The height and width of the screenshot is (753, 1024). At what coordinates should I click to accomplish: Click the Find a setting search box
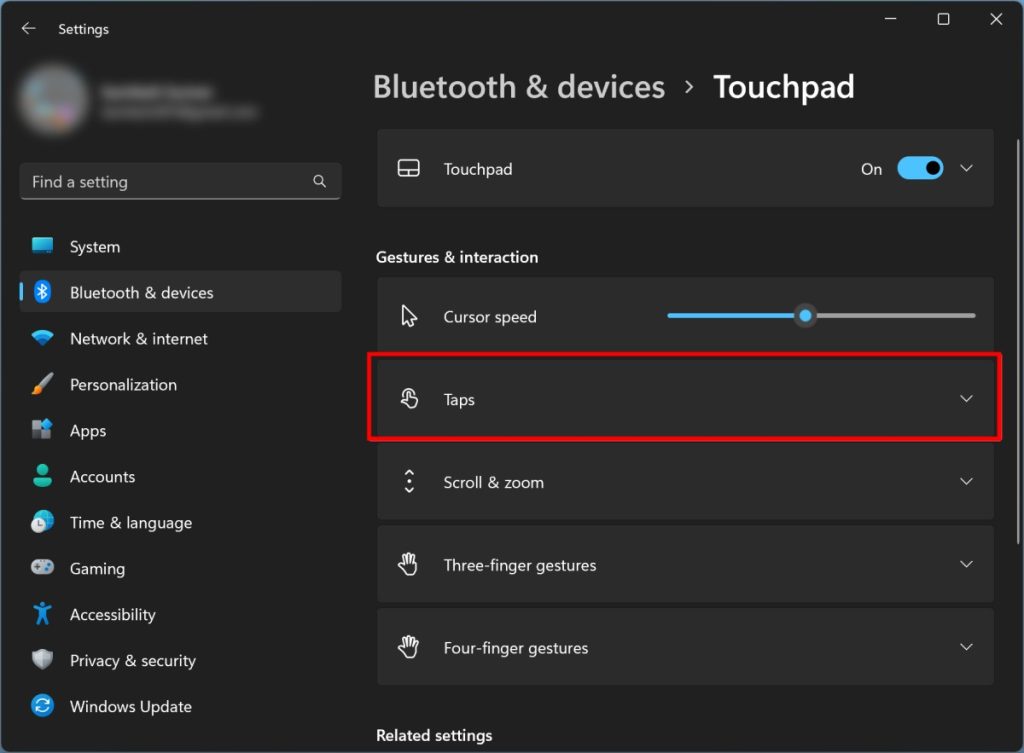pos(180,181)
